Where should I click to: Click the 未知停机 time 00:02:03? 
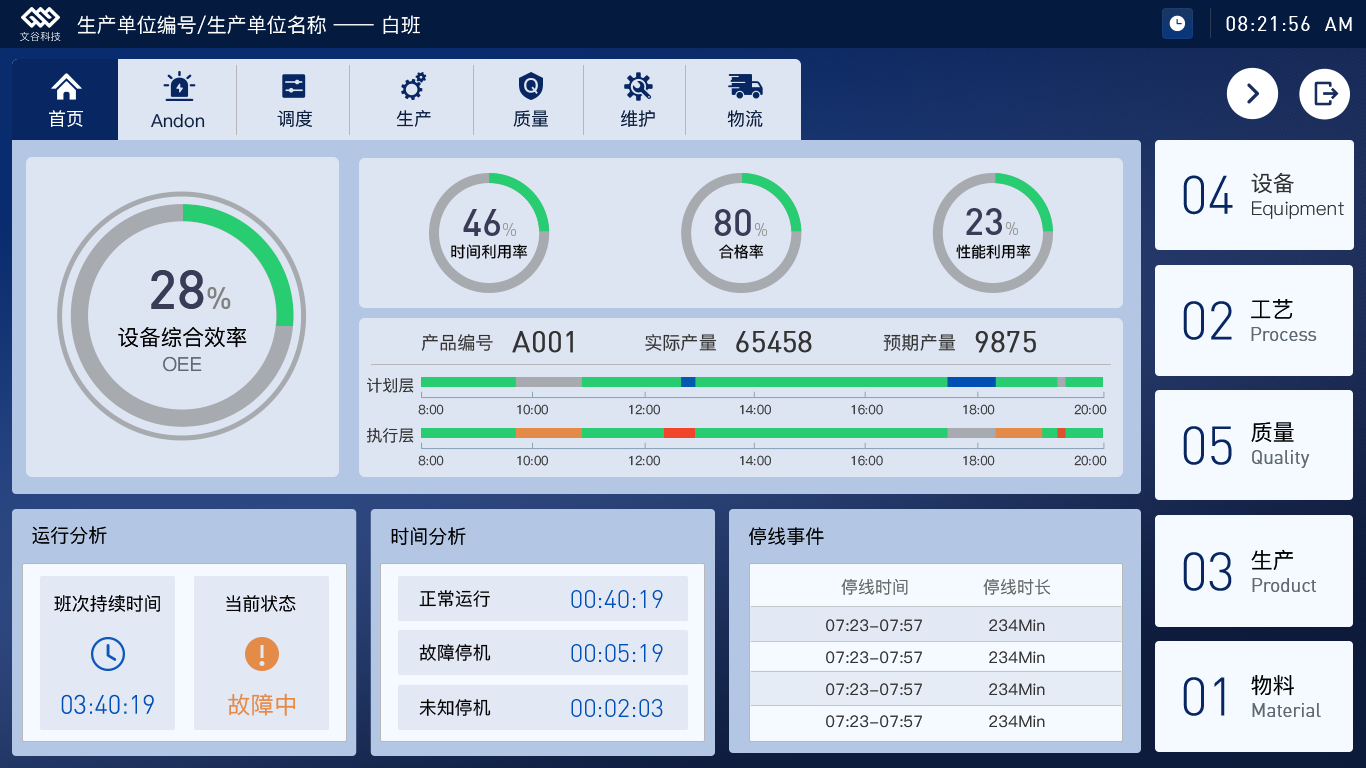click(617, 708)
